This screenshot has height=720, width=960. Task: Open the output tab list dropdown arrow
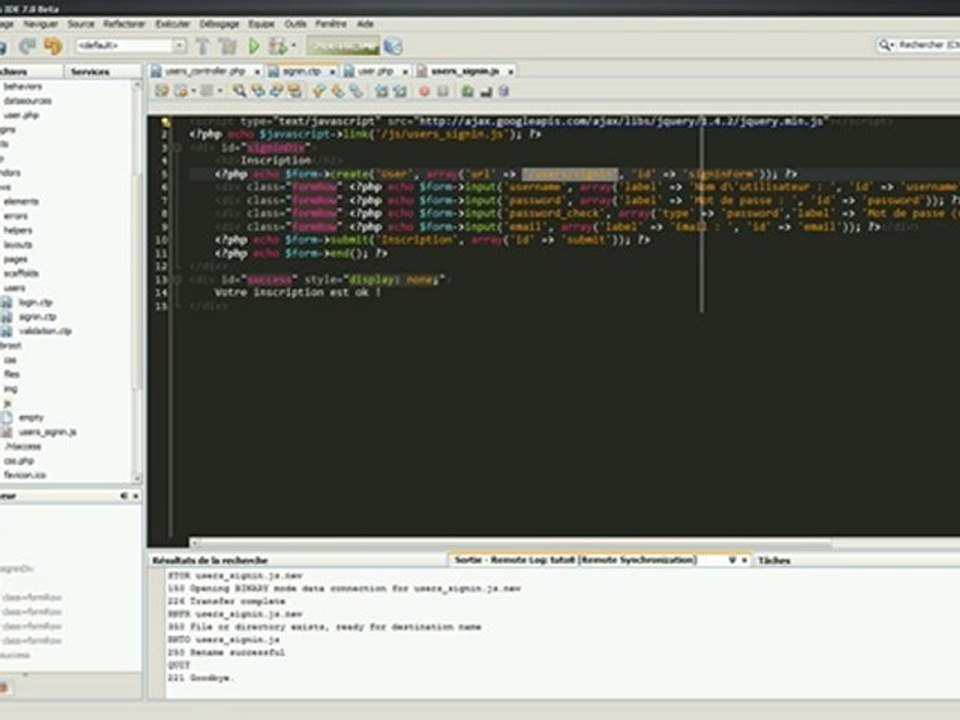(732, 560)
